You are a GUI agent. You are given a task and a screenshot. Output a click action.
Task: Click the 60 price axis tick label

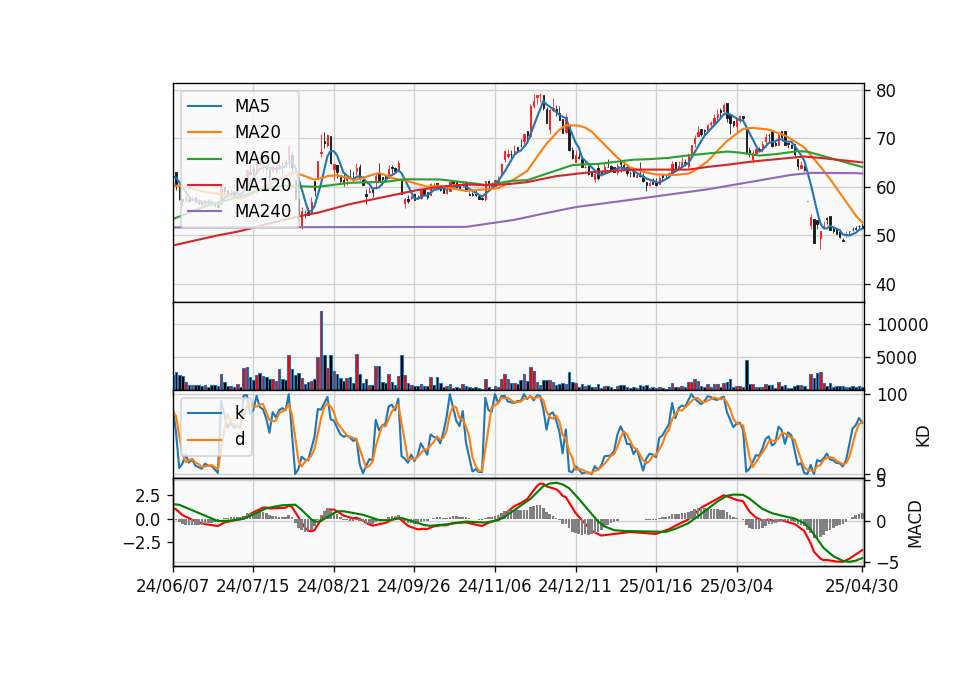click(886, 188)
